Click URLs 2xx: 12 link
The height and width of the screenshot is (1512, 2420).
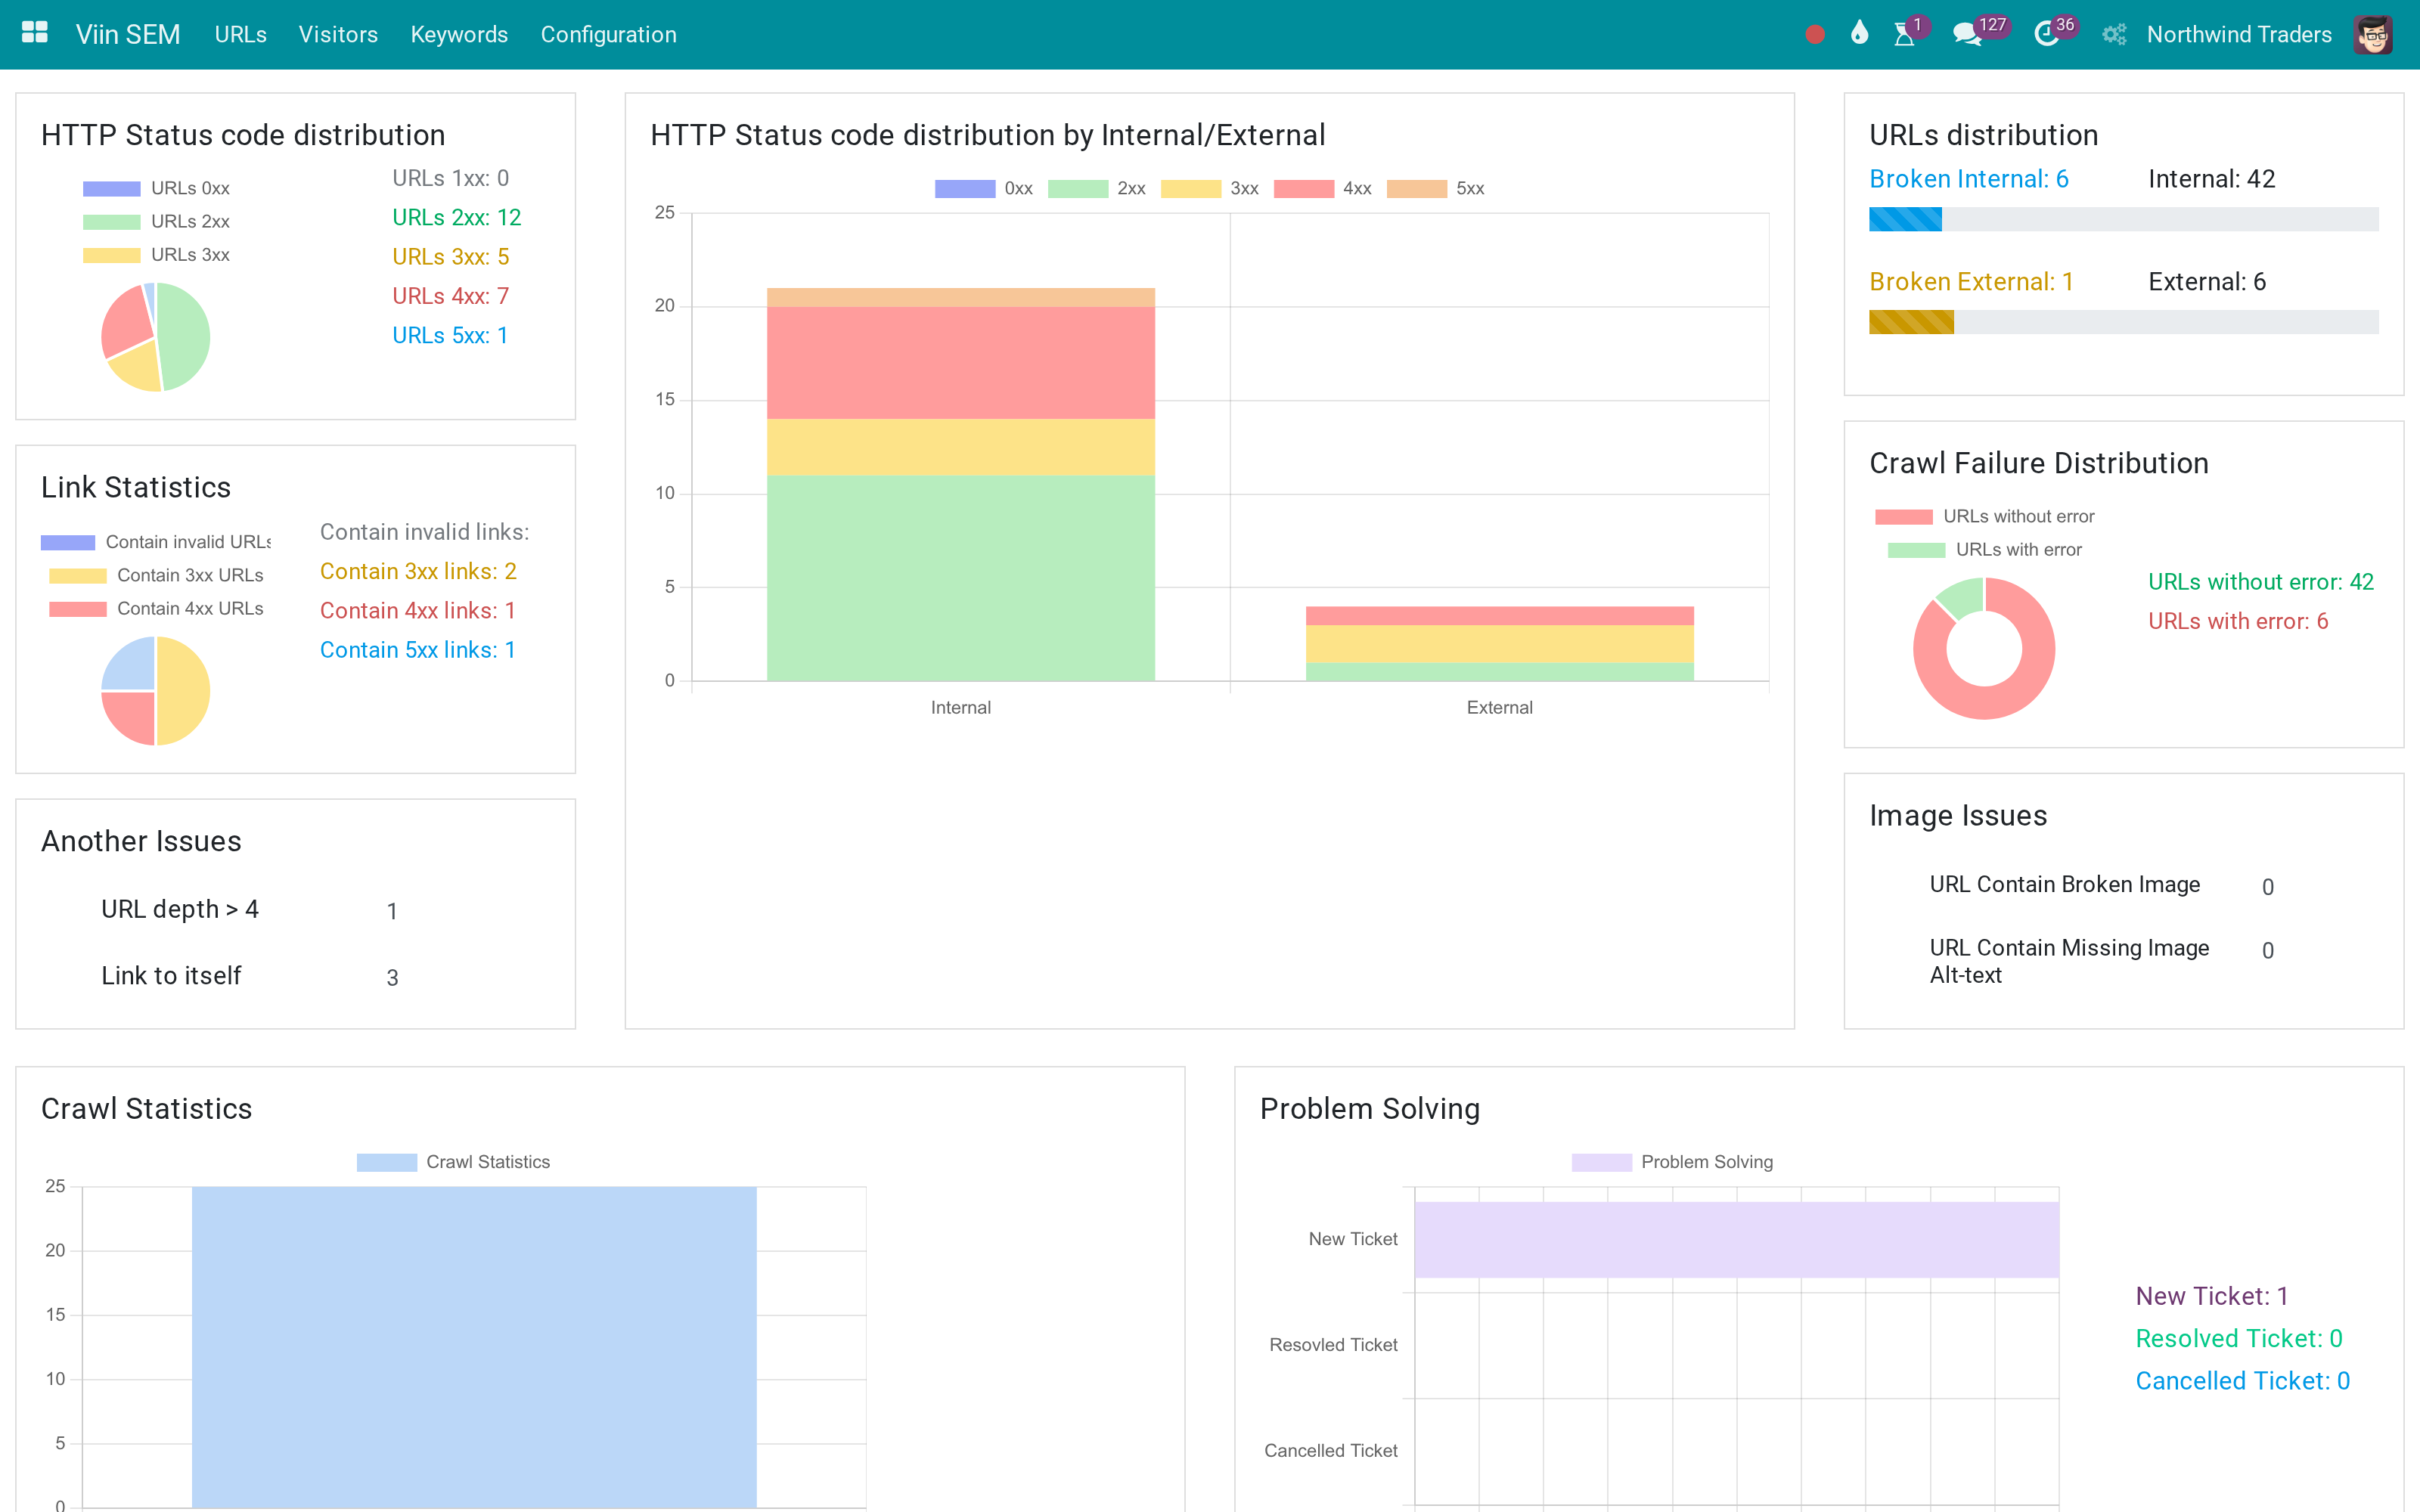pos(456,217)
